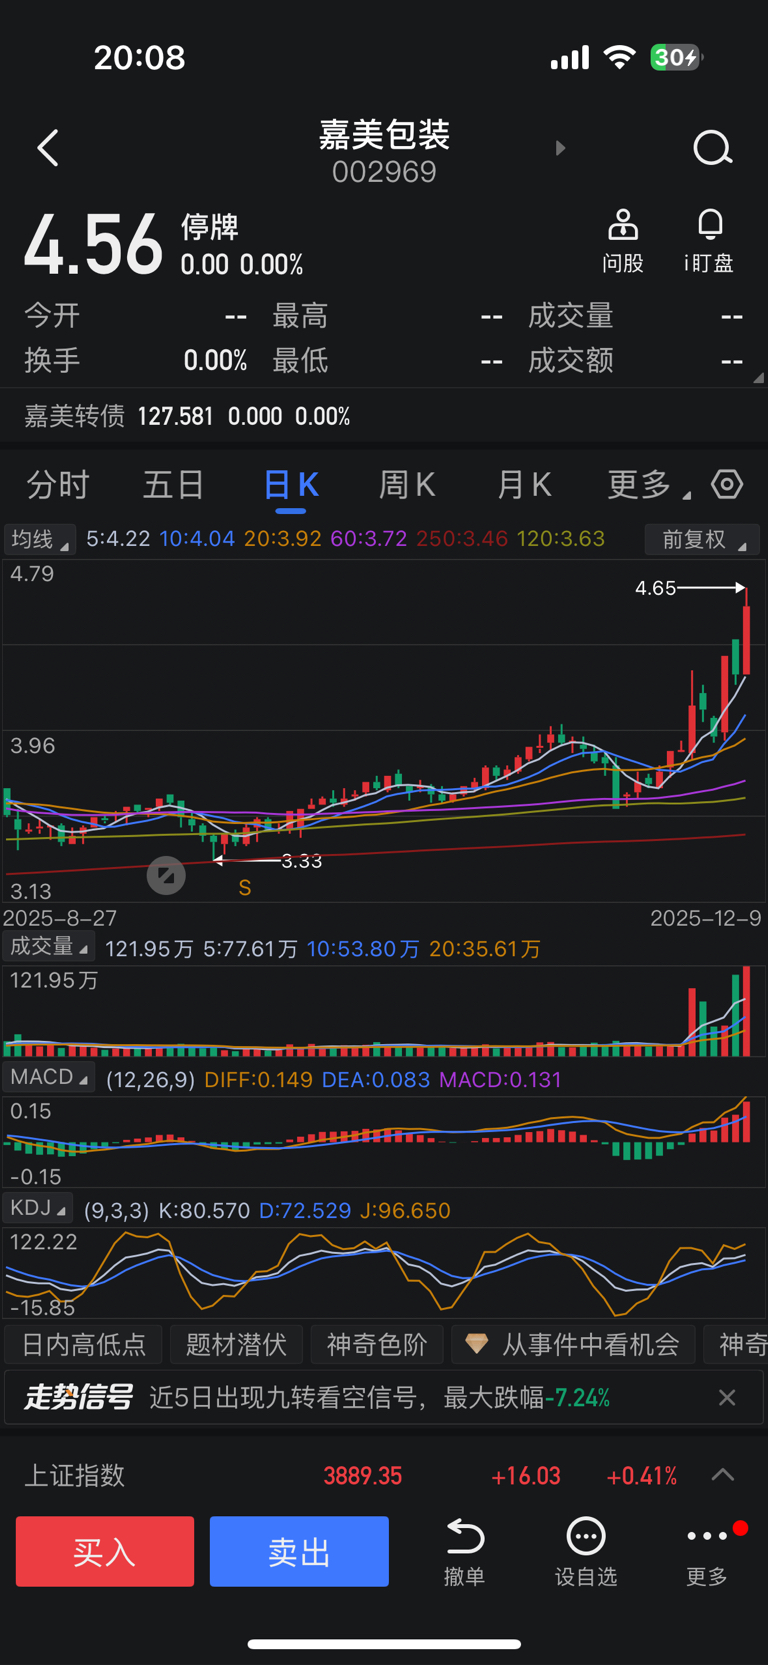Open 从事件中看机会 chip
This screenshot has width=769, height=1665.
[573, 1344]
